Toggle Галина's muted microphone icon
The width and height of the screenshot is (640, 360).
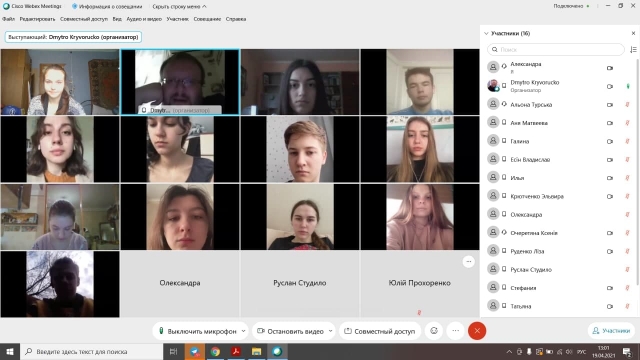click(627, 141)
